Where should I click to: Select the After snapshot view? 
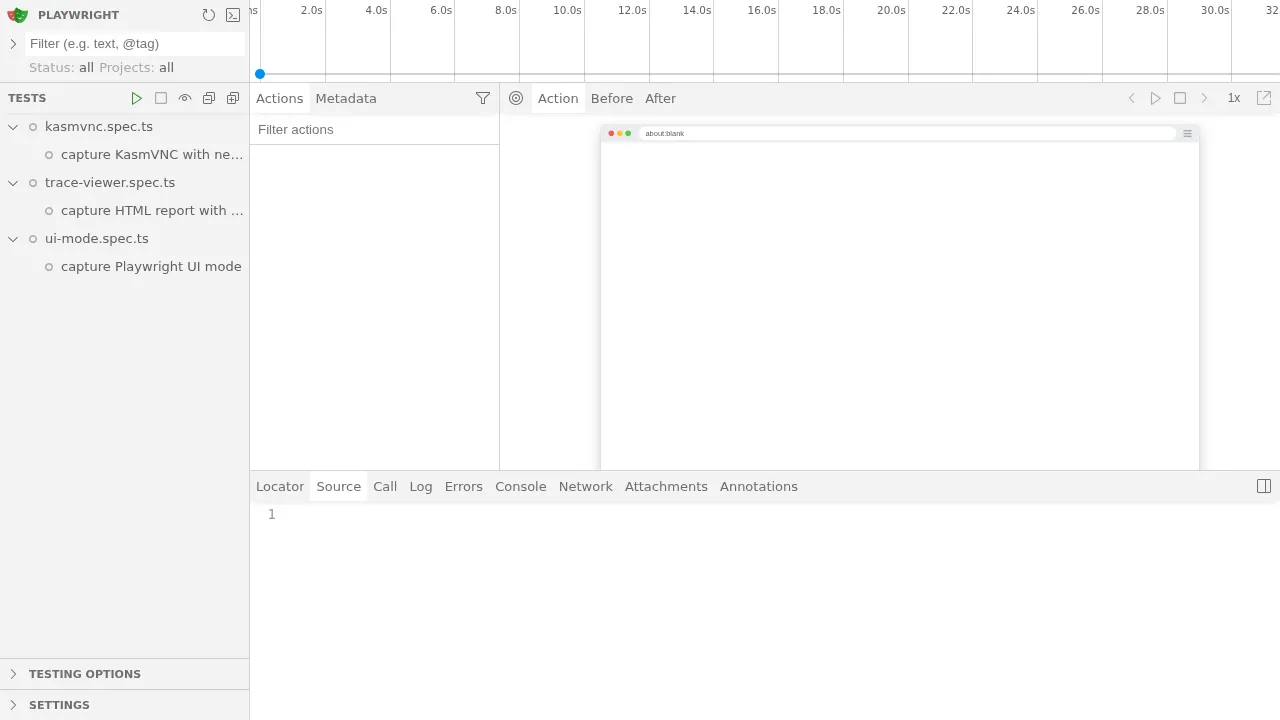click(x=660, y=98)
